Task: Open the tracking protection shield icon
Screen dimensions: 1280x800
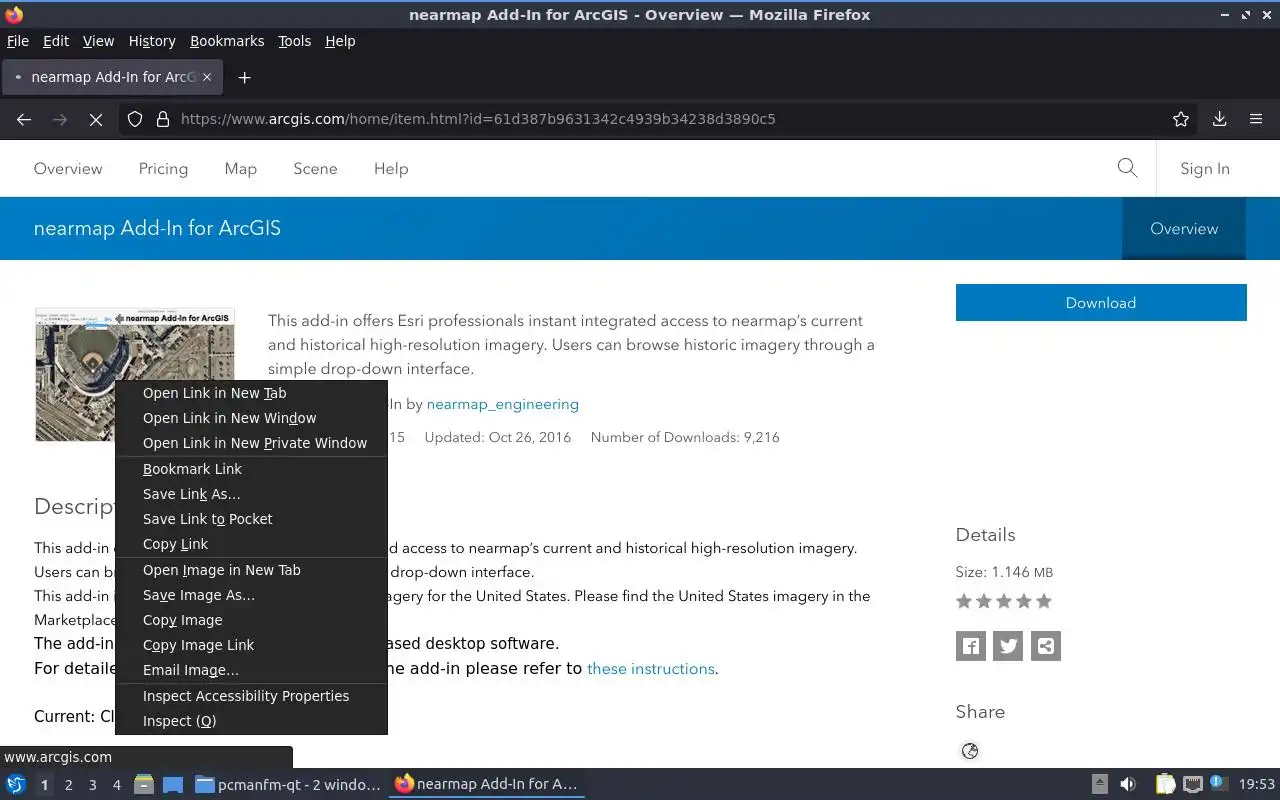Action: 135,119
